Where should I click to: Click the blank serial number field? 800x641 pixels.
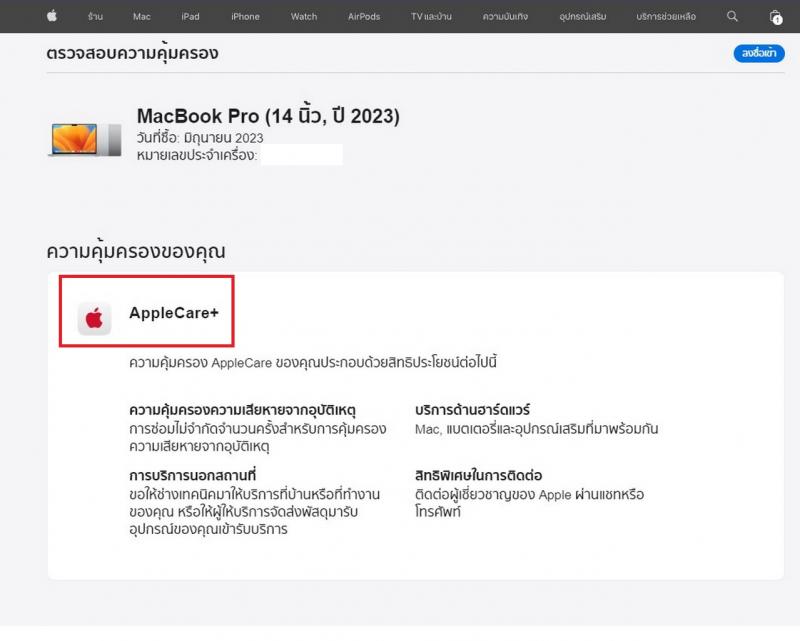302,155
